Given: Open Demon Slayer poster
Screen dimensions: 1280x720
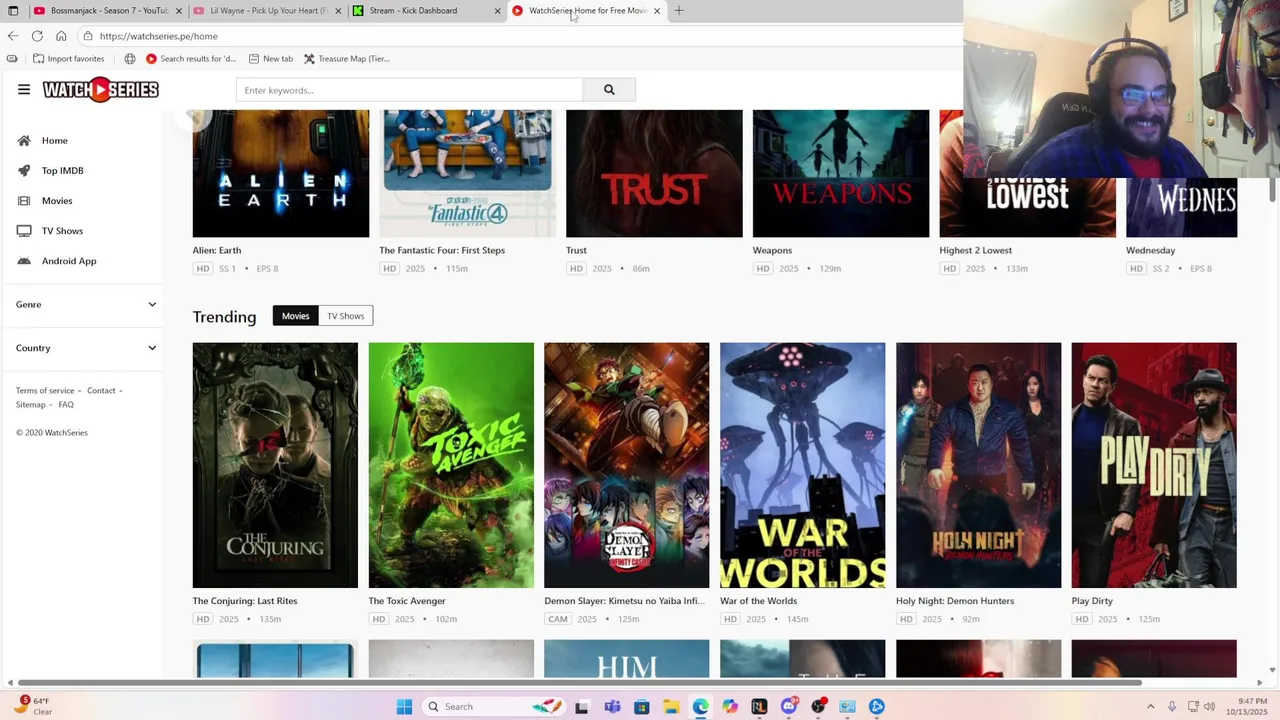Looking at the screenshot, I should [627, 465].
